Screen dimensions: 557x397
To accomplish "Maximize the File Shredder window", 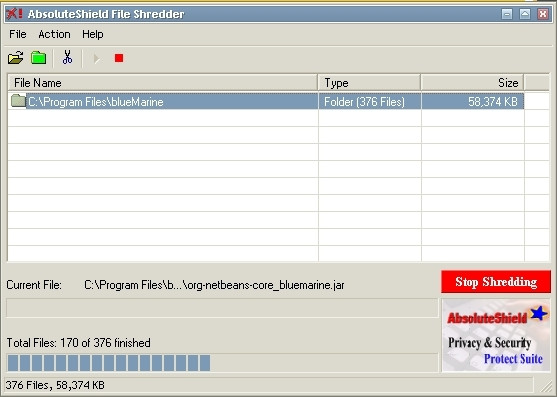I will tap(525, 14).
